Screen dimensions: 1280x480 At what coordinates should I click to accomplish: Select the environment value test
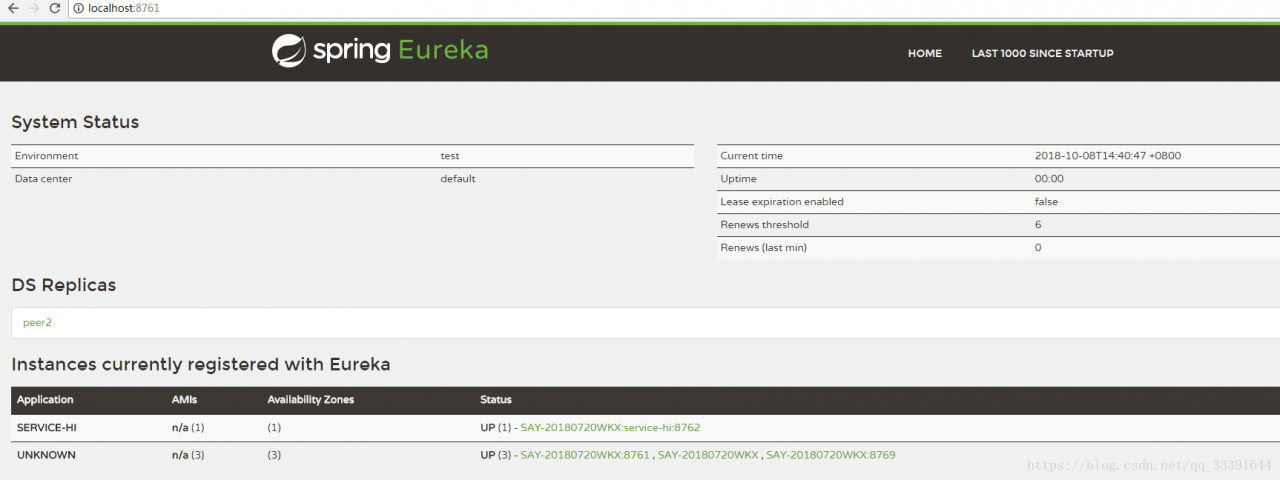pyautogui.click(x=450, y=156)
